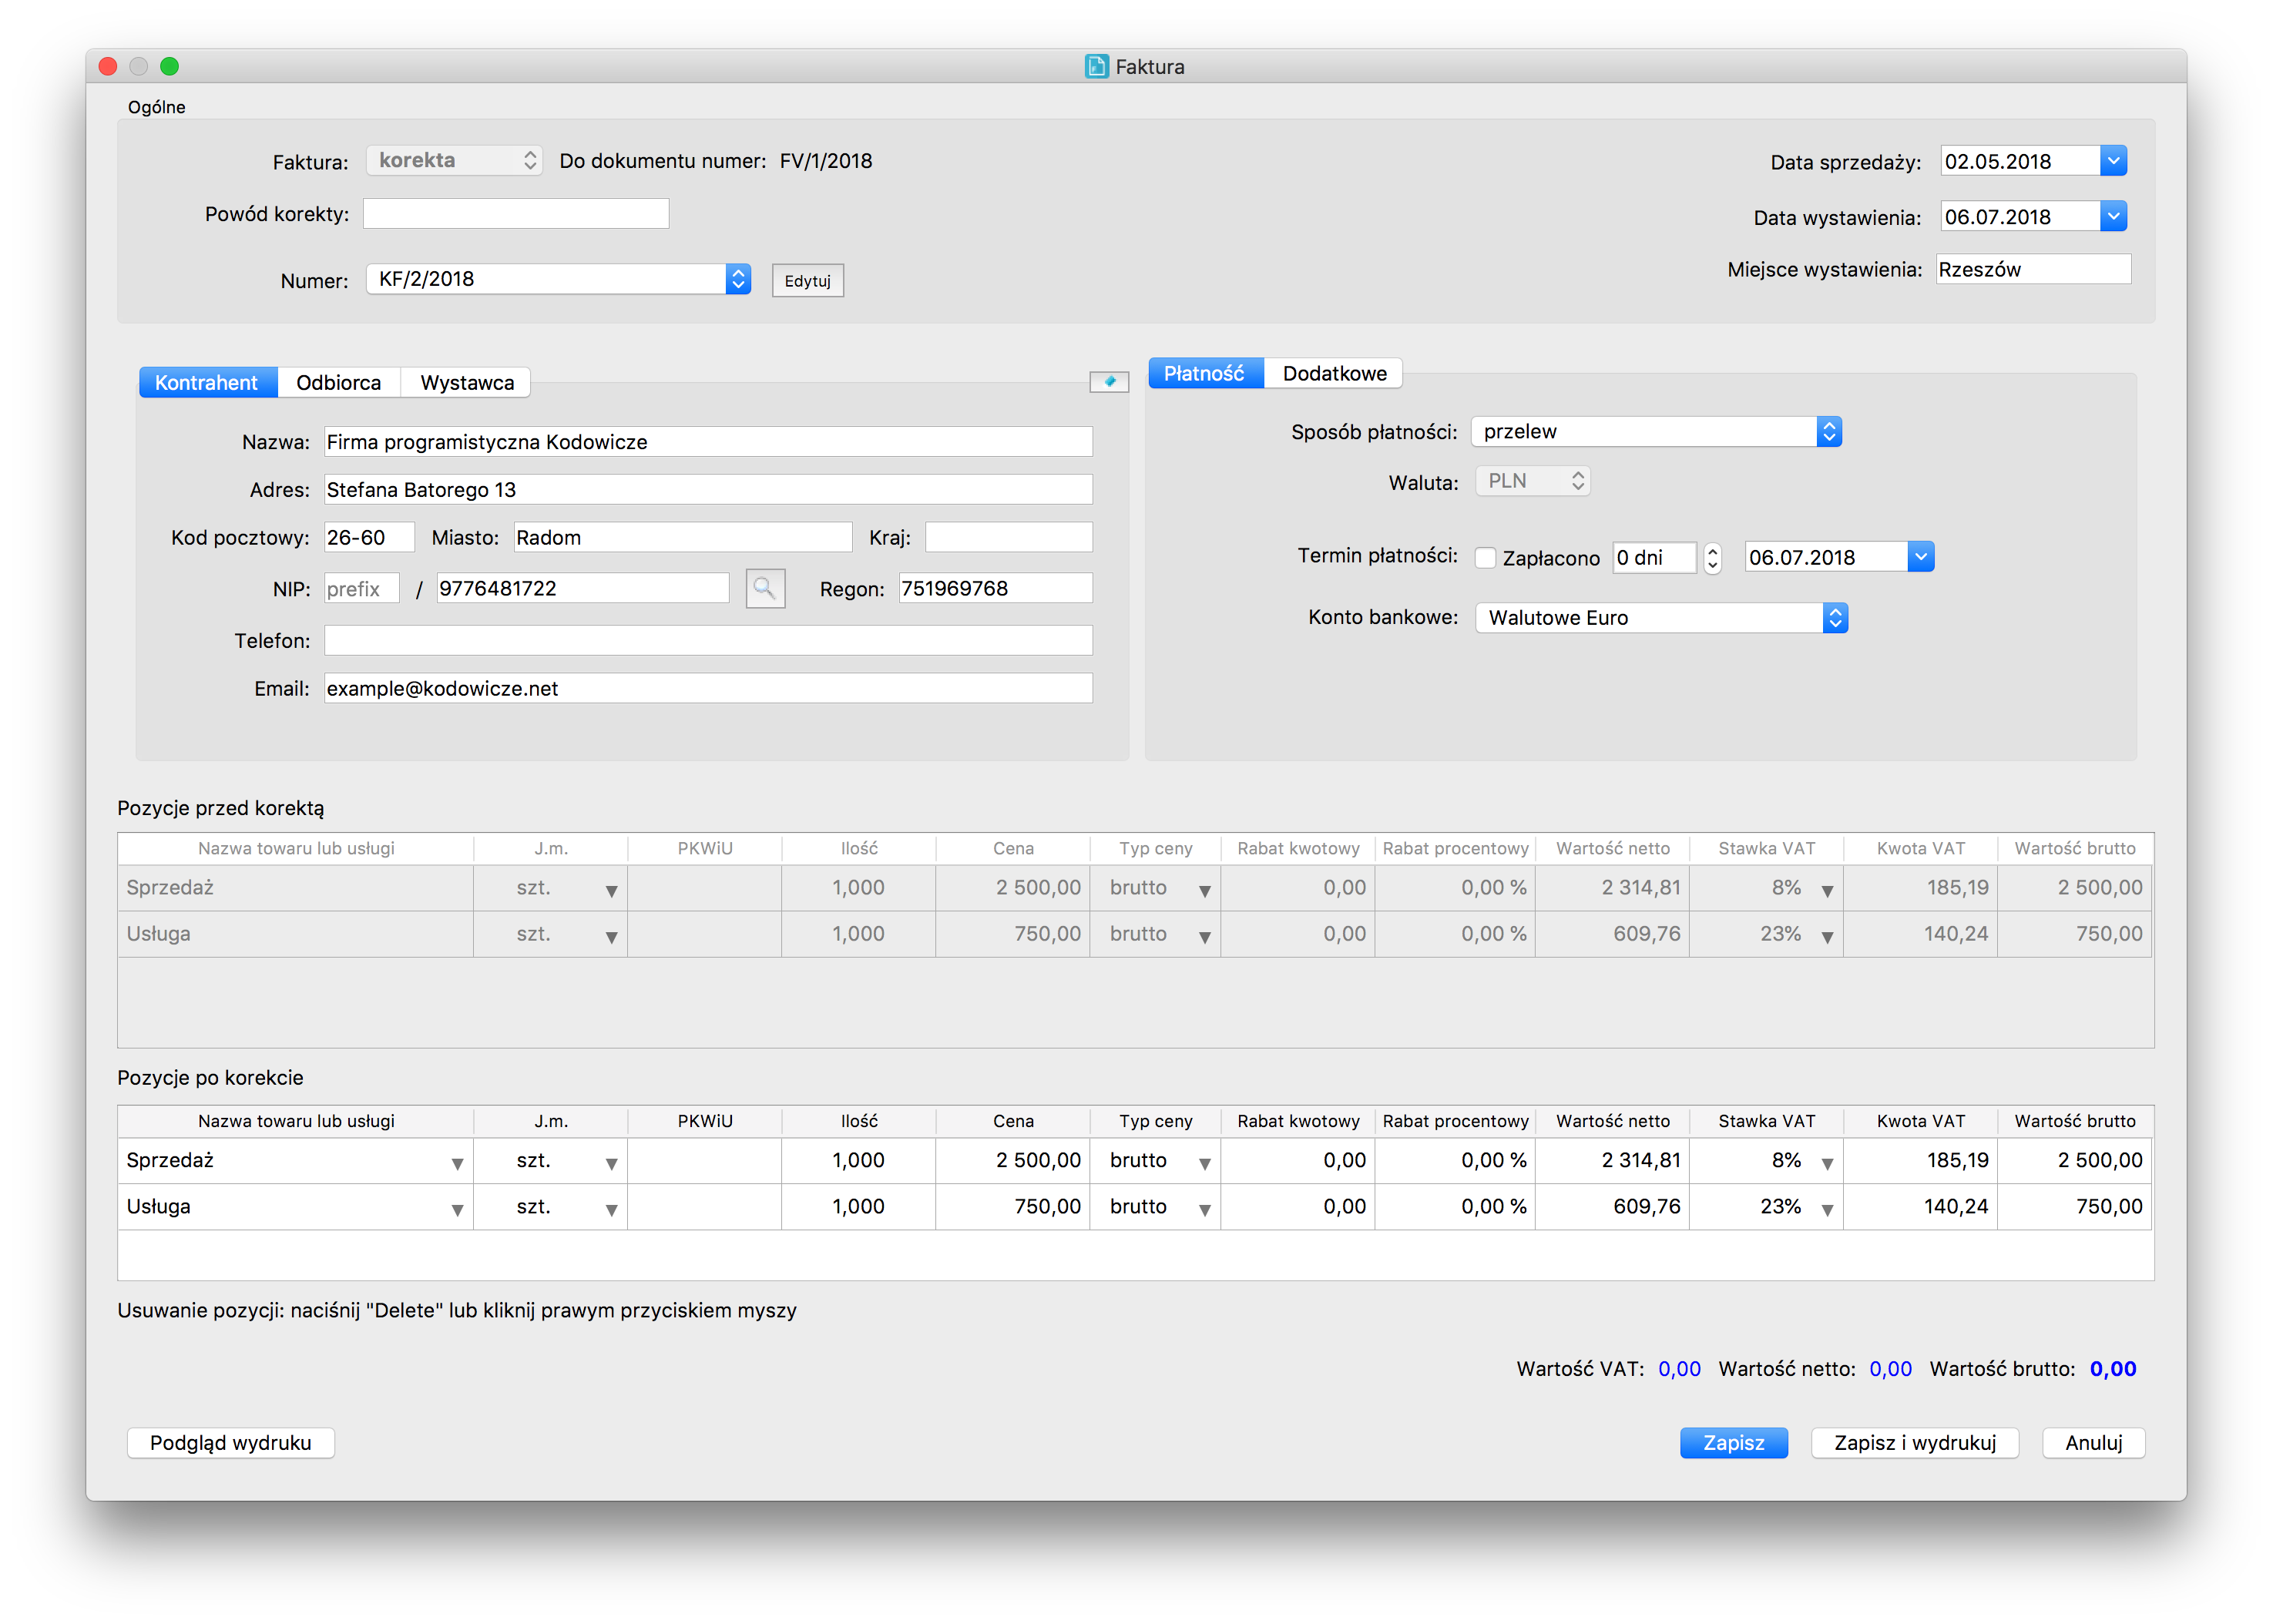Click the Miejsce wystawienia field with Rzeszów
The height and width of the screenshot is (1624, 2273).
[2033, 269]
